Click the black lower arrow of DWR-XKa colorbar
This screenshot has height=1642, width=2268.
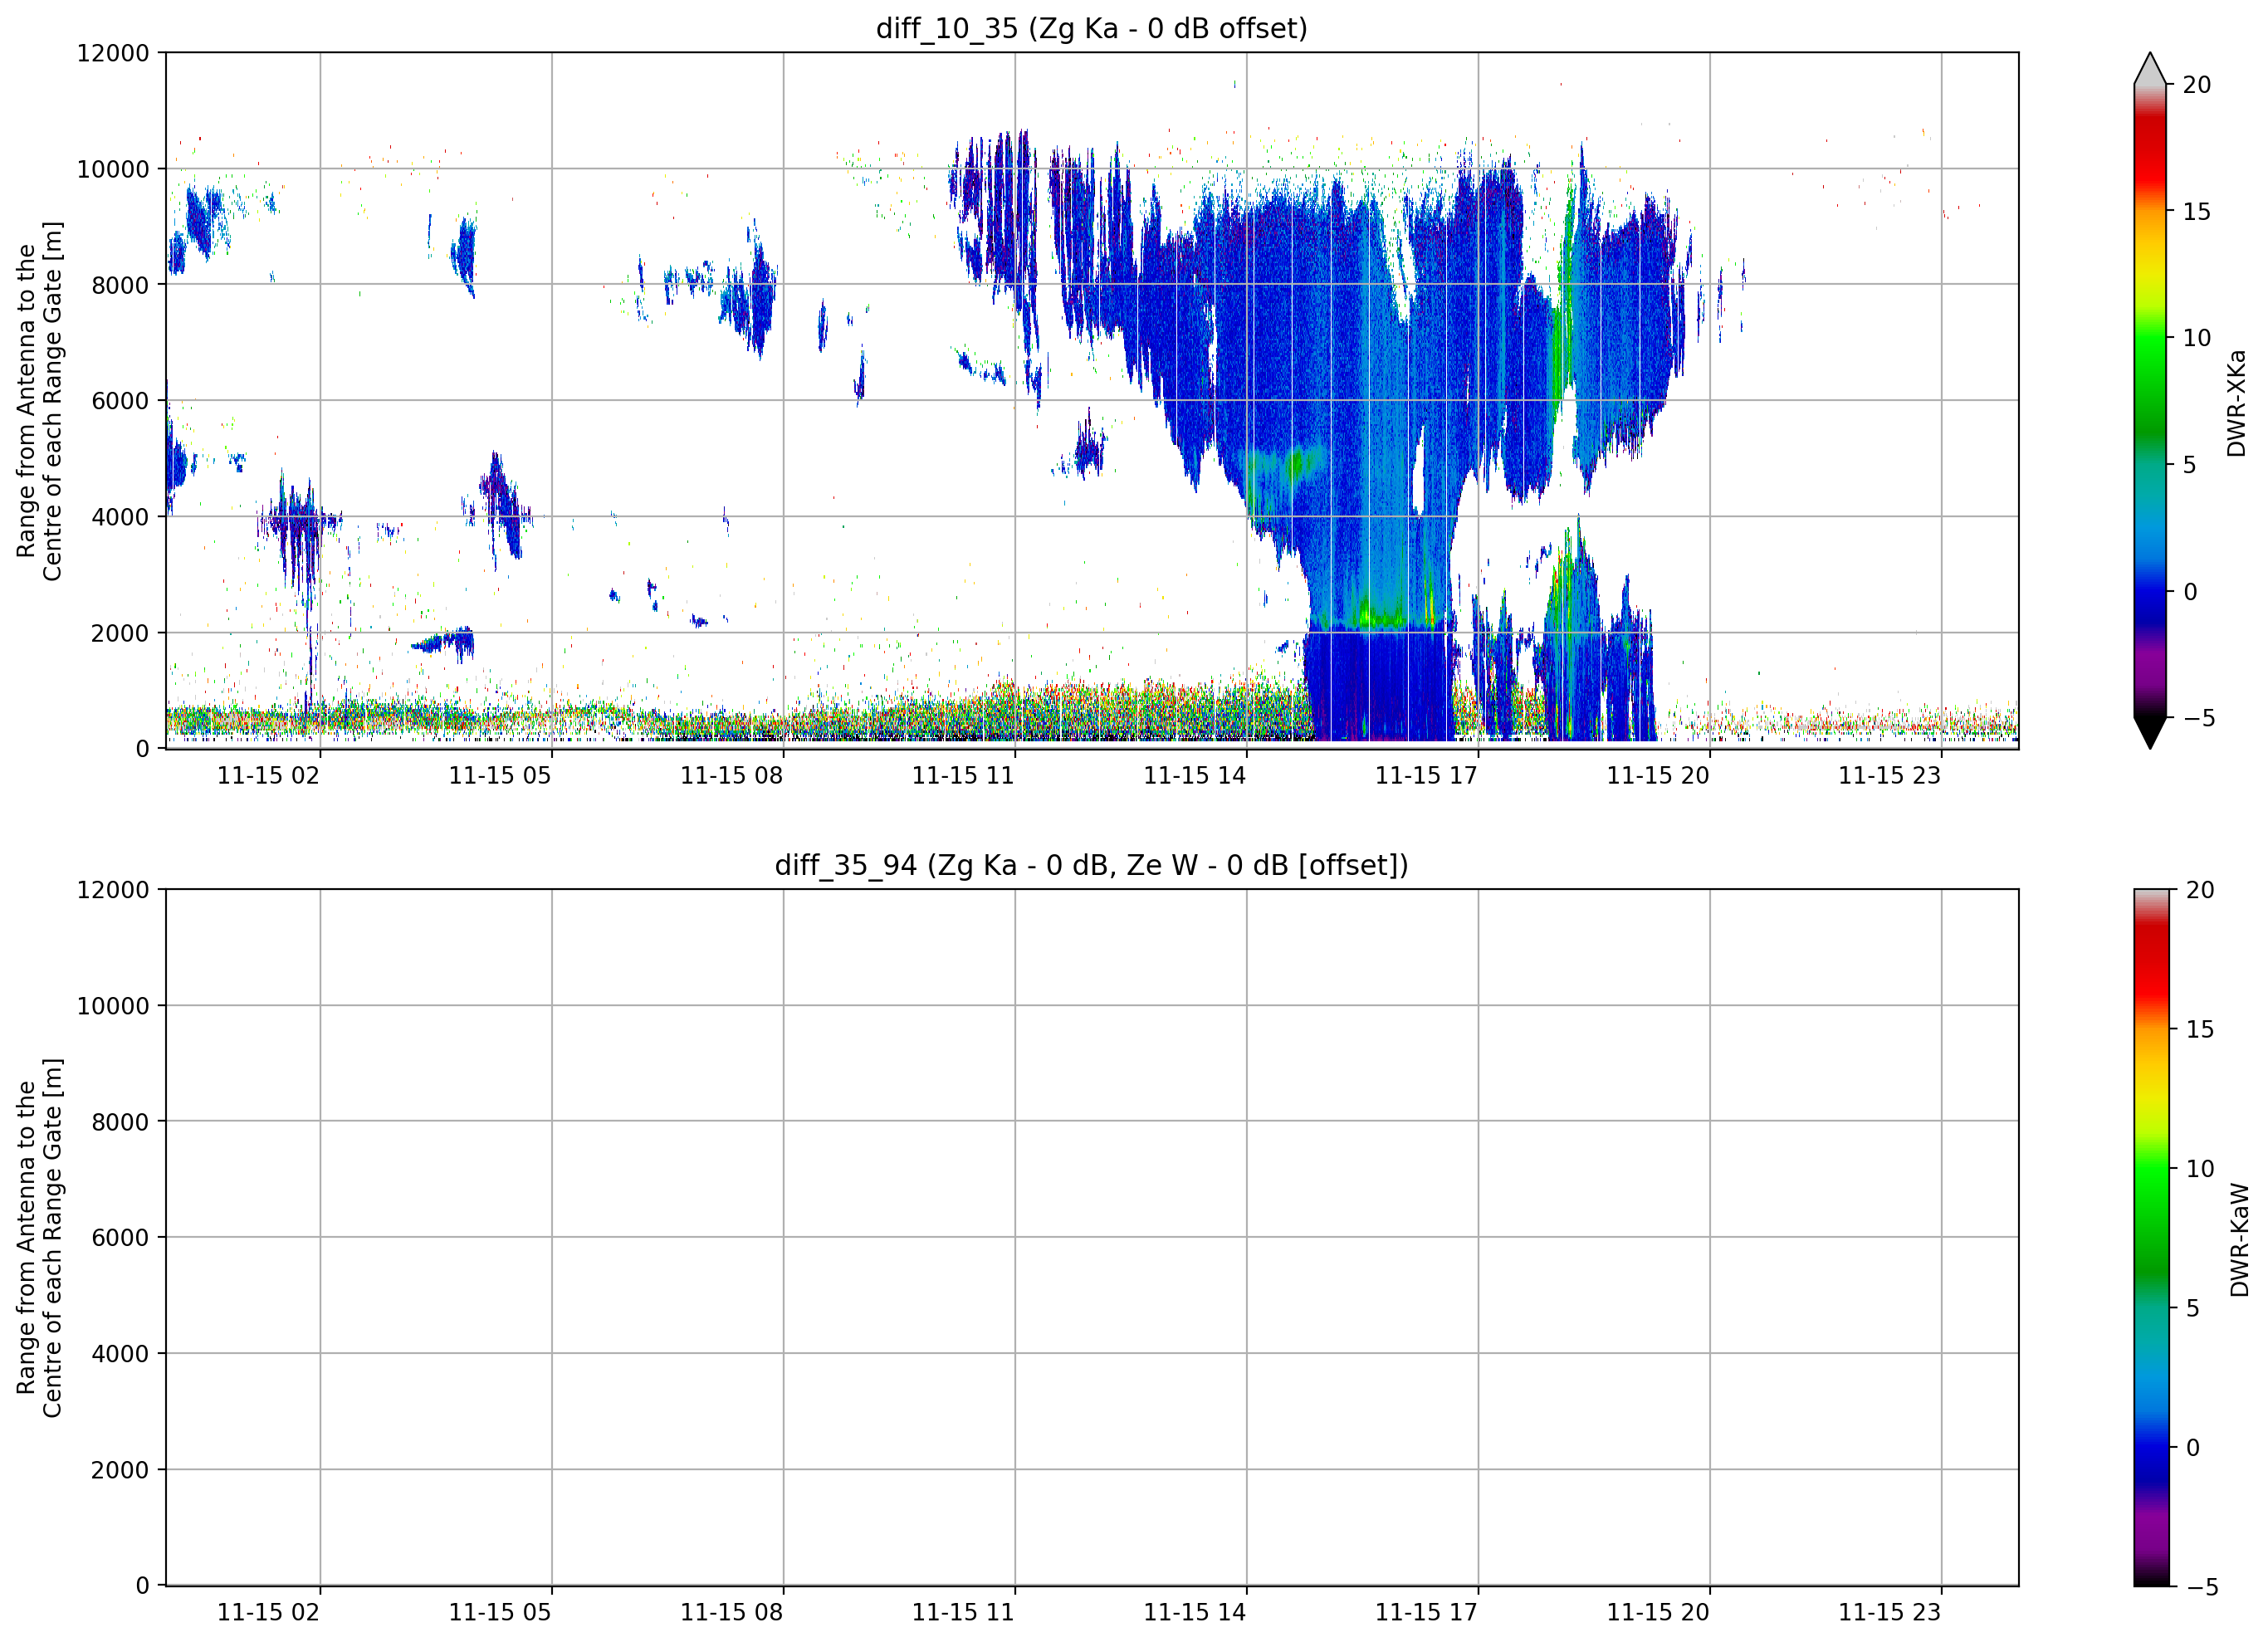[x=2150, y=732]
